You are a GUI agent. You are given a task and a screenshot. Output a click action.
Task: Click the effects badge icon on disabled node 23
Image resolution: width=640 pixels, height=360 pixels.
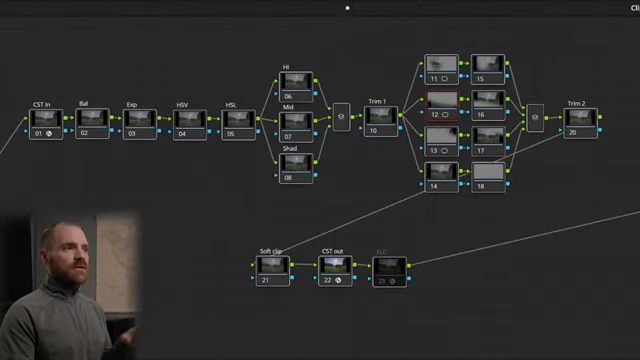click(392, 281)
